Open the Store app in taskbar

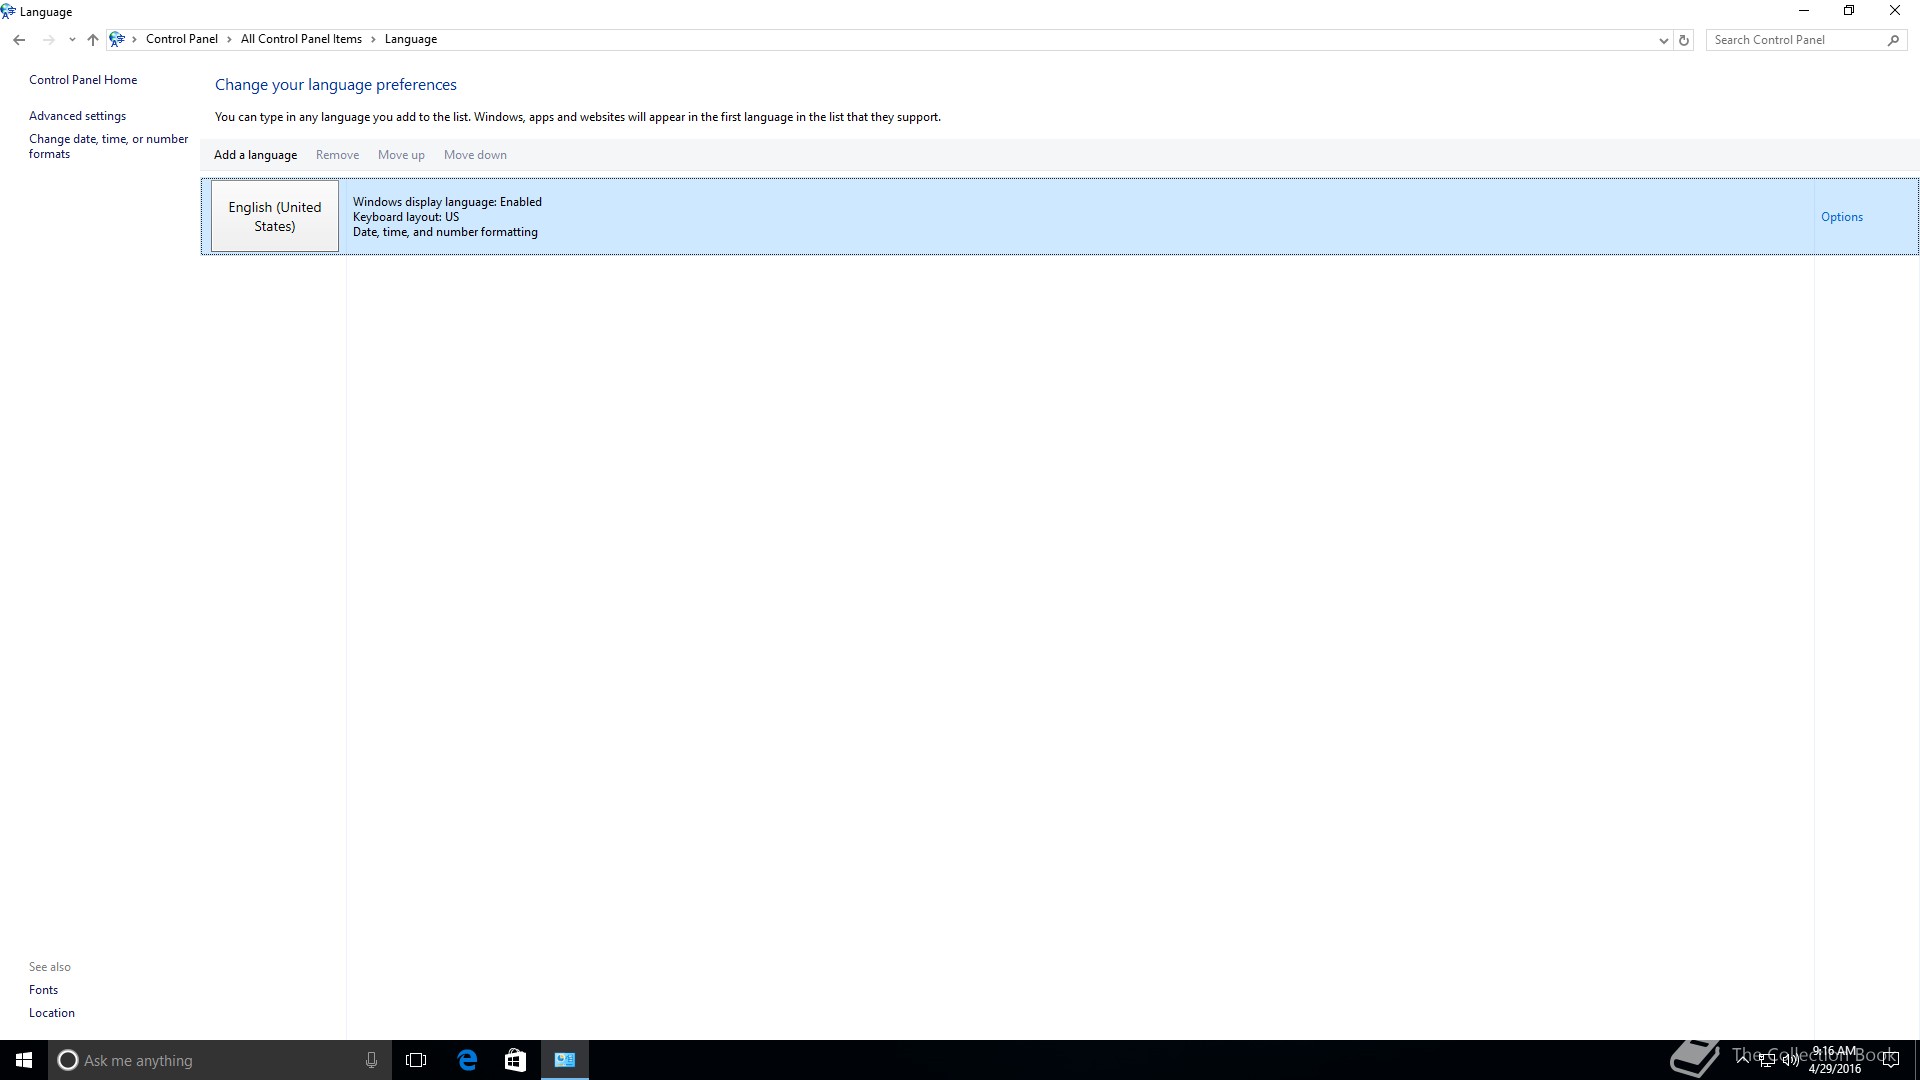click(x=515, y=1060)
